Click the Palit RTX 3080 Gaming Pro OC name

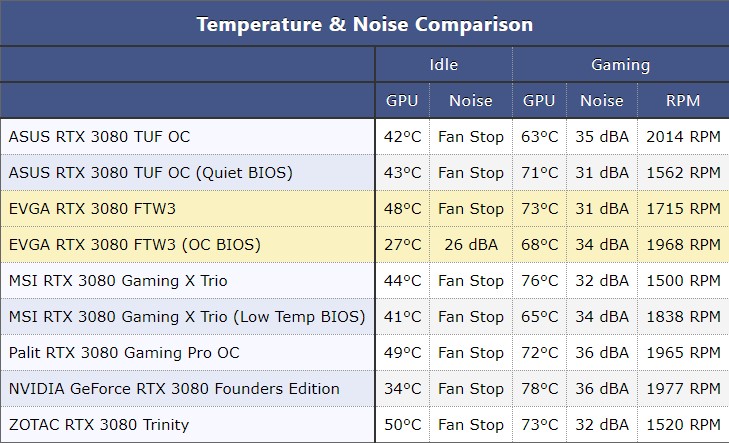click(124, 353)
